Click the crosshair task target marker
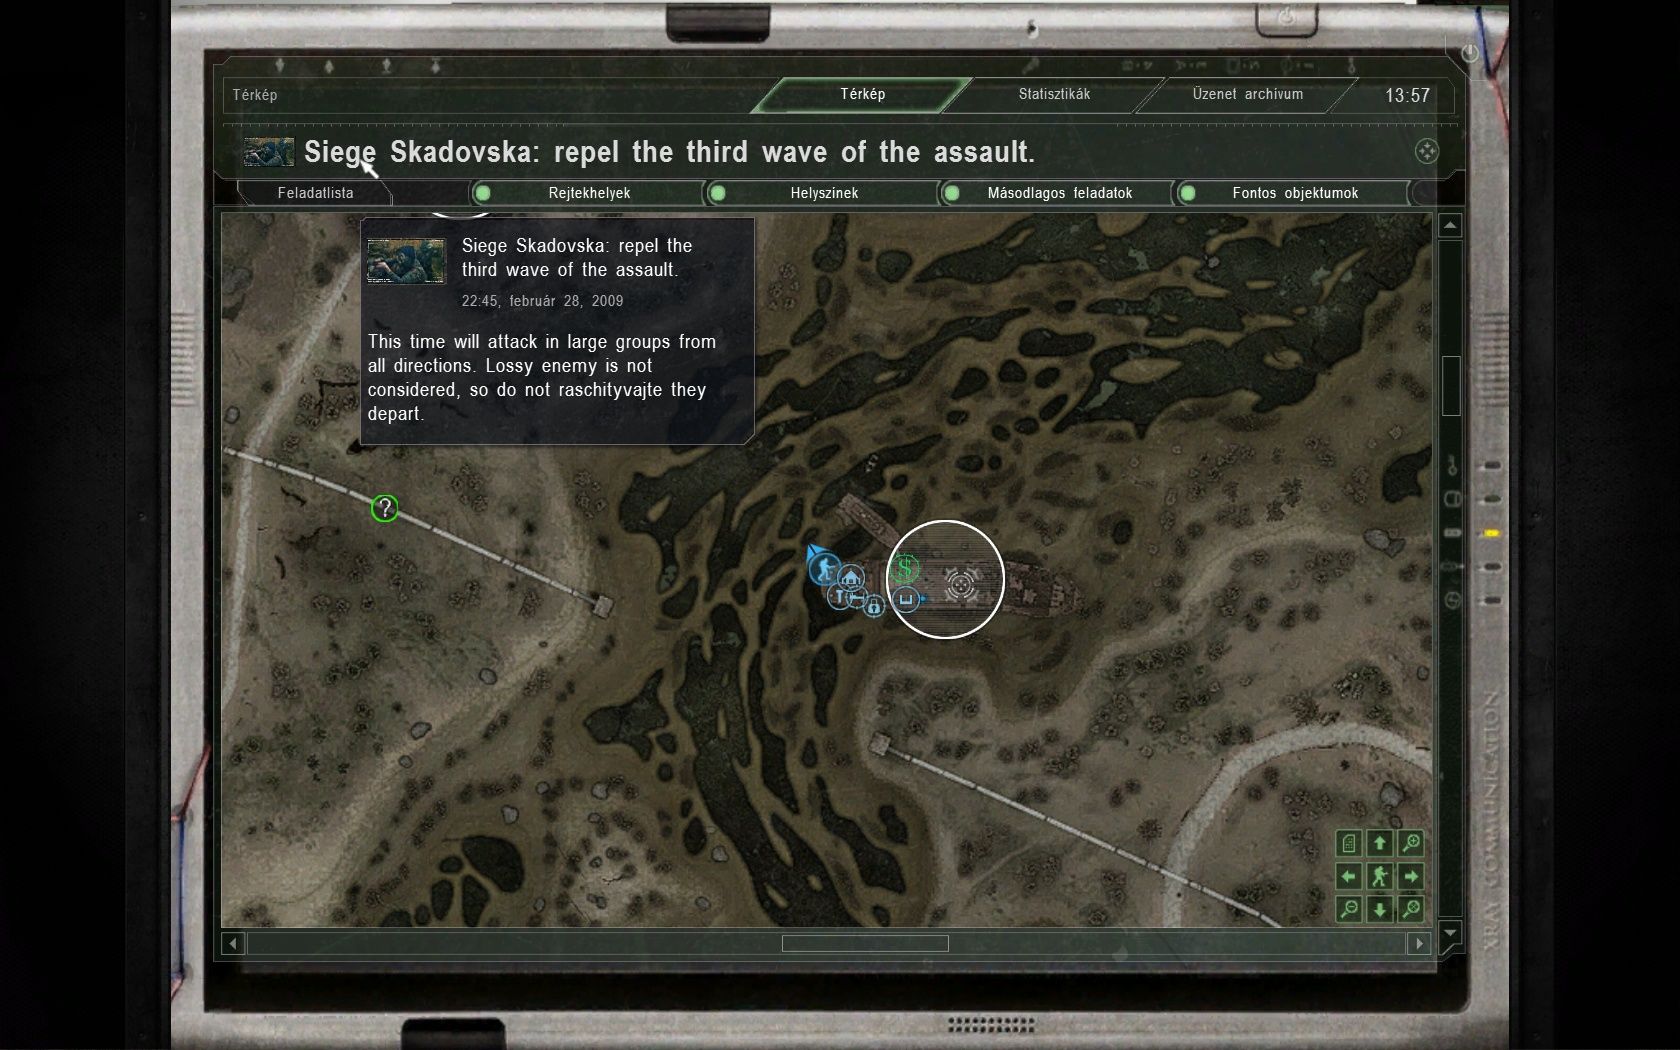 pos(962,584)
